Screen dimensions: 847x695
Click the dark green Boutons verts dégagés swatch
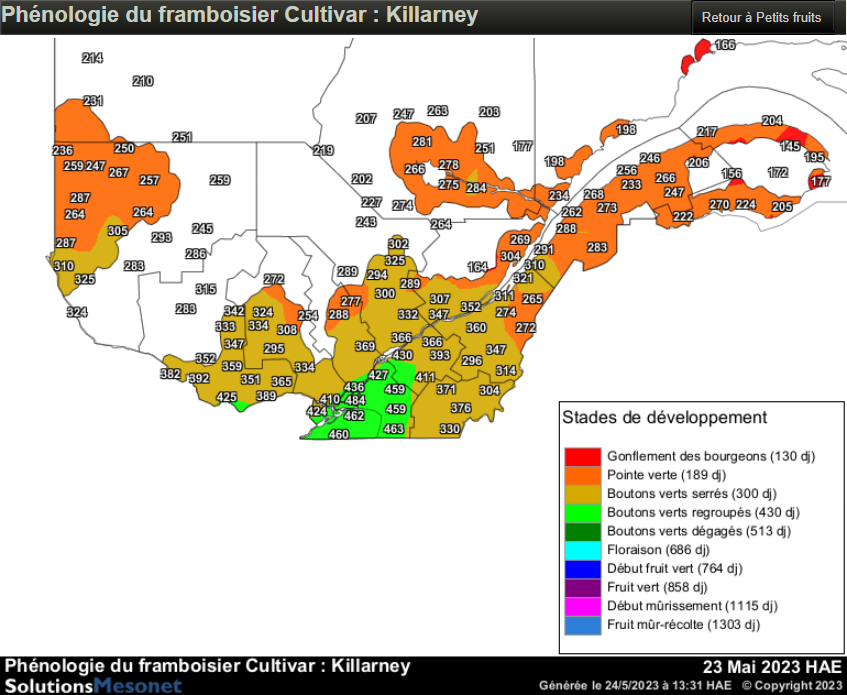tap(582, 531)
